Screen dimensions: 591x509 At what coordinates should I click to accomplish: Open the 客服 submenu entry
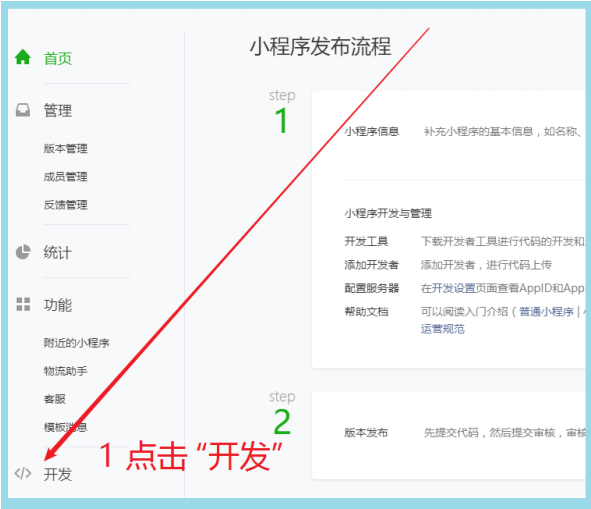(55, 399)
